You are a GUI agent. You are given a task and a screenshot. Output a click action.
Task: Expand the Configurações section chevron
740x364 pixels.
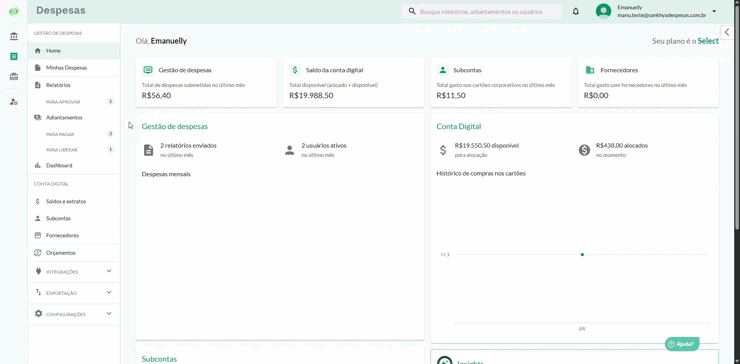point(109,313)
